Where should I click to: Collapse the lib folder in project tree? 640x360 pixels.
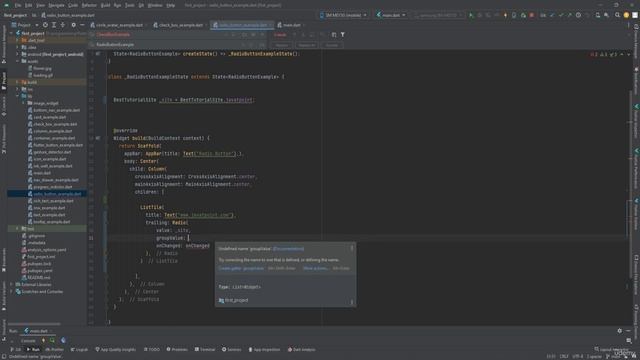pos(18,96)
